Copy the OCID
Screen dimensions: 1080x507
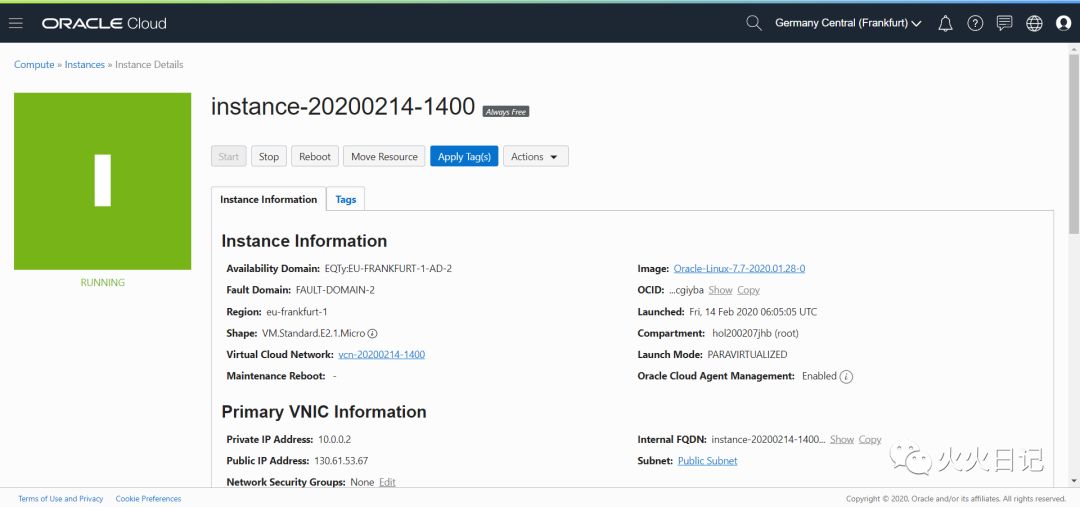[x=749, y=291]
